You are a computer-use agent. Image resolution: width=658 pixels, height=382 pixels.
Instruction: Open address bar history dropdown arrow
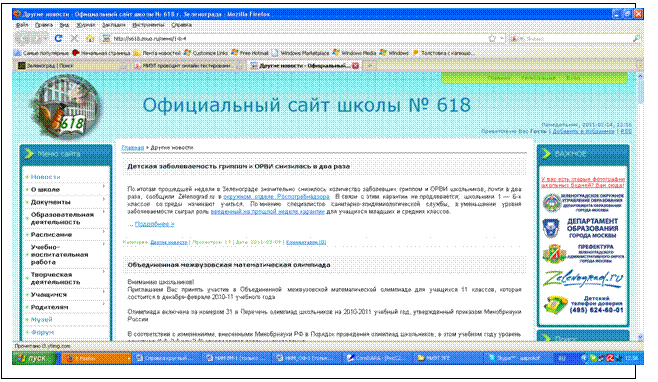501,39
